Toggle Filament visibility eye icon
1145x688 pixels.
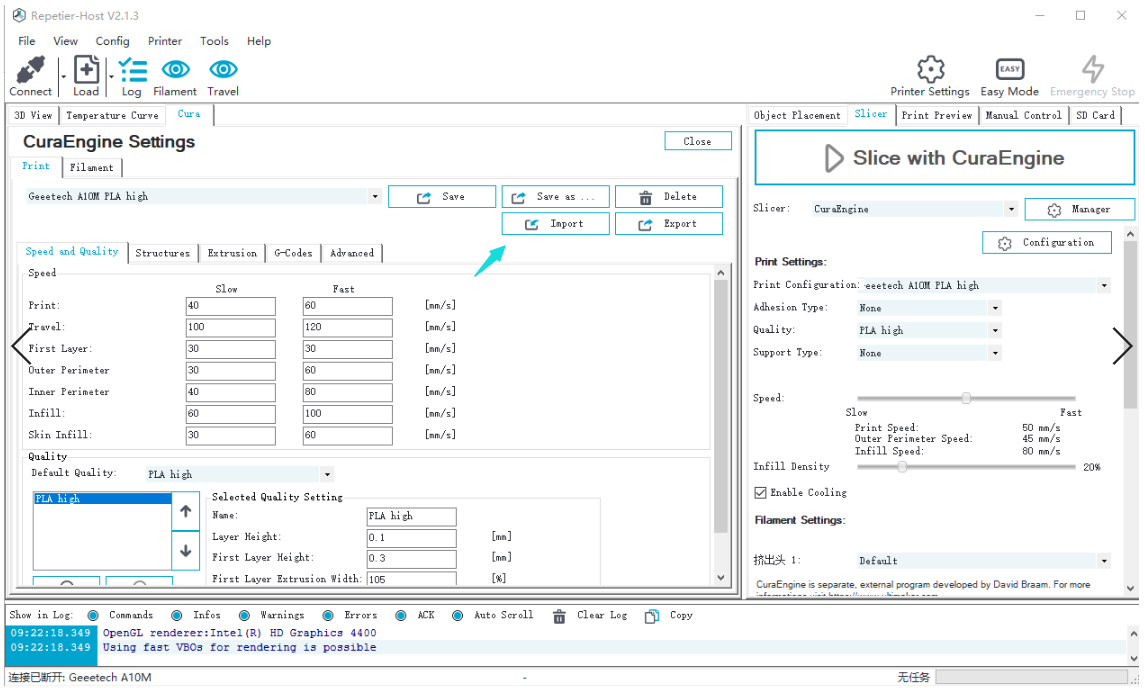coord(175,69)
